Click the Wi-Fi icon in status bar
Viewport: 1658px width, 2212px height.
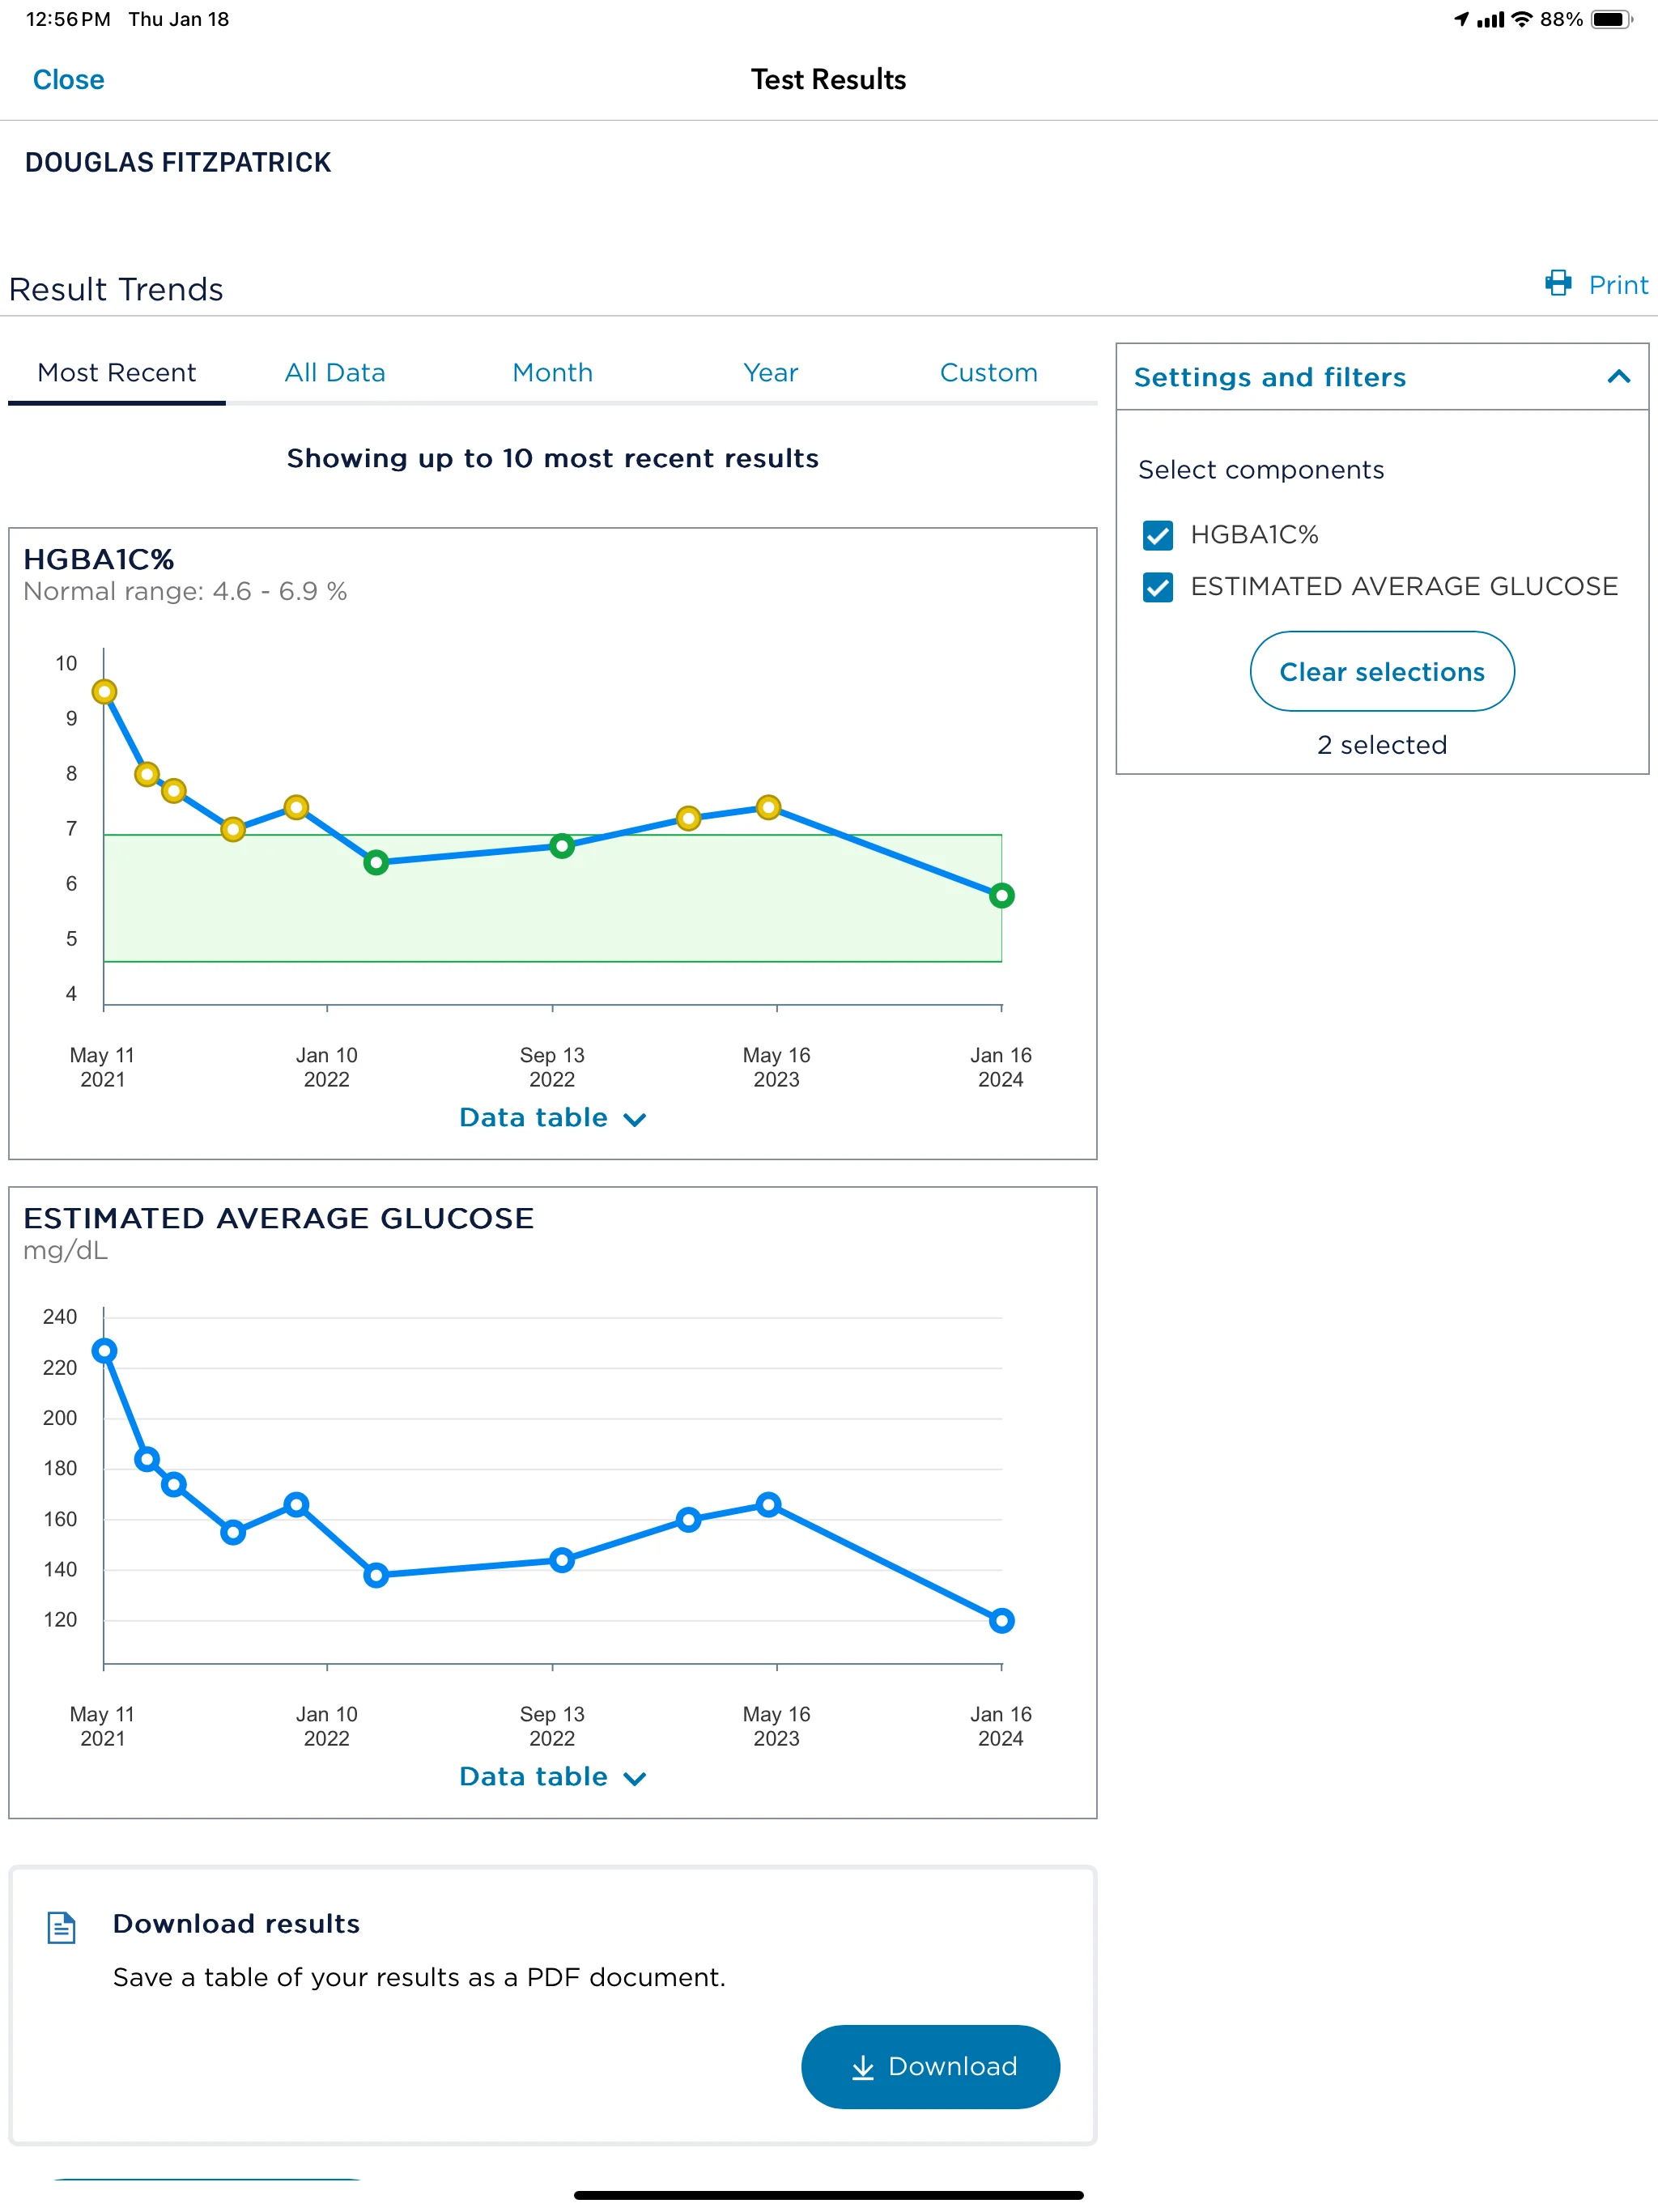point(1521,19)
